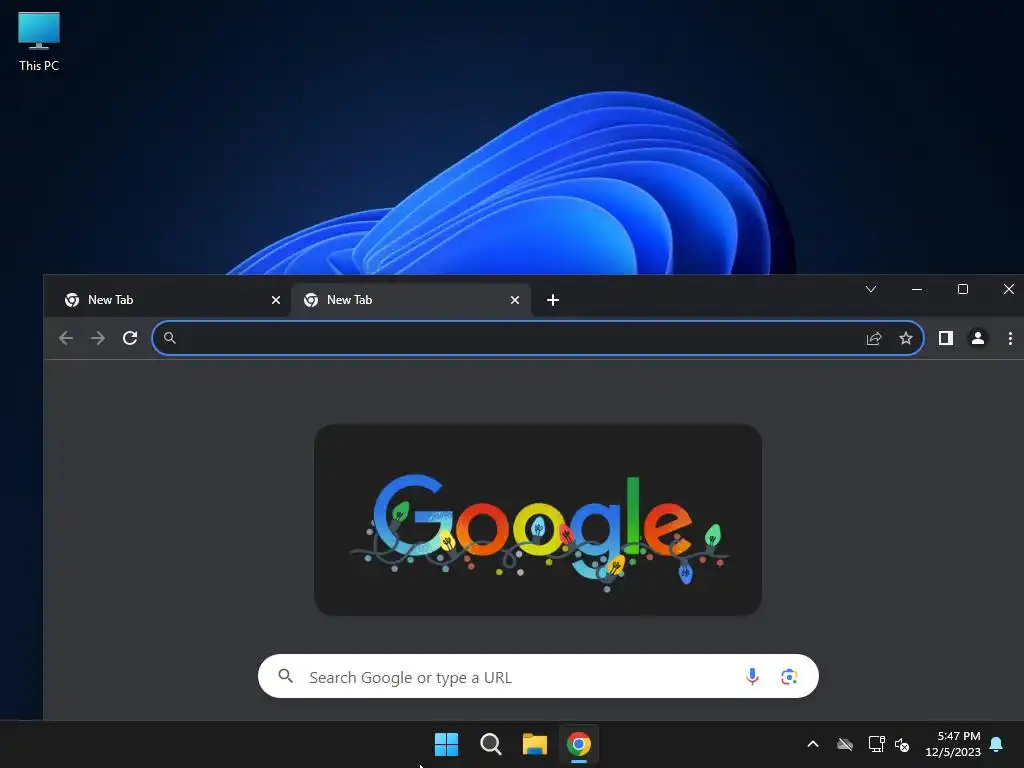Open network status tray icon

(x=876, y=744)
